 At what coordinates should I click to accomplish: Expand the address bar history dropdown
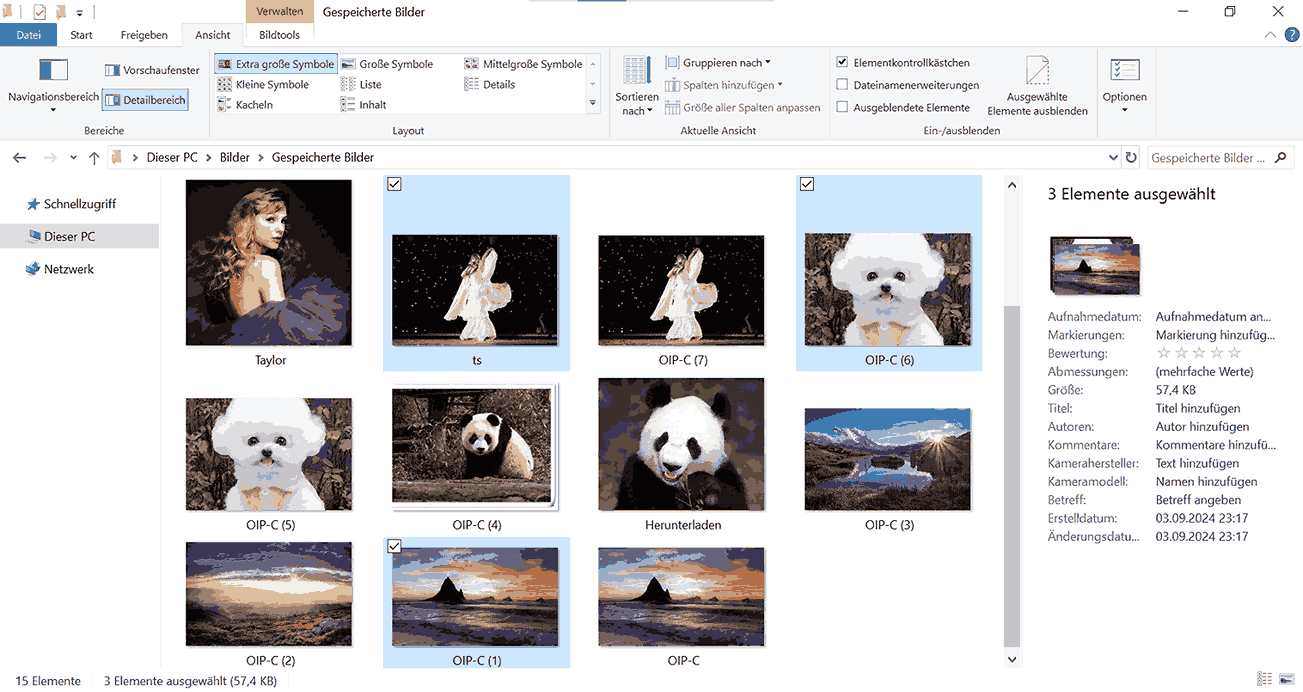[1113, 157]
